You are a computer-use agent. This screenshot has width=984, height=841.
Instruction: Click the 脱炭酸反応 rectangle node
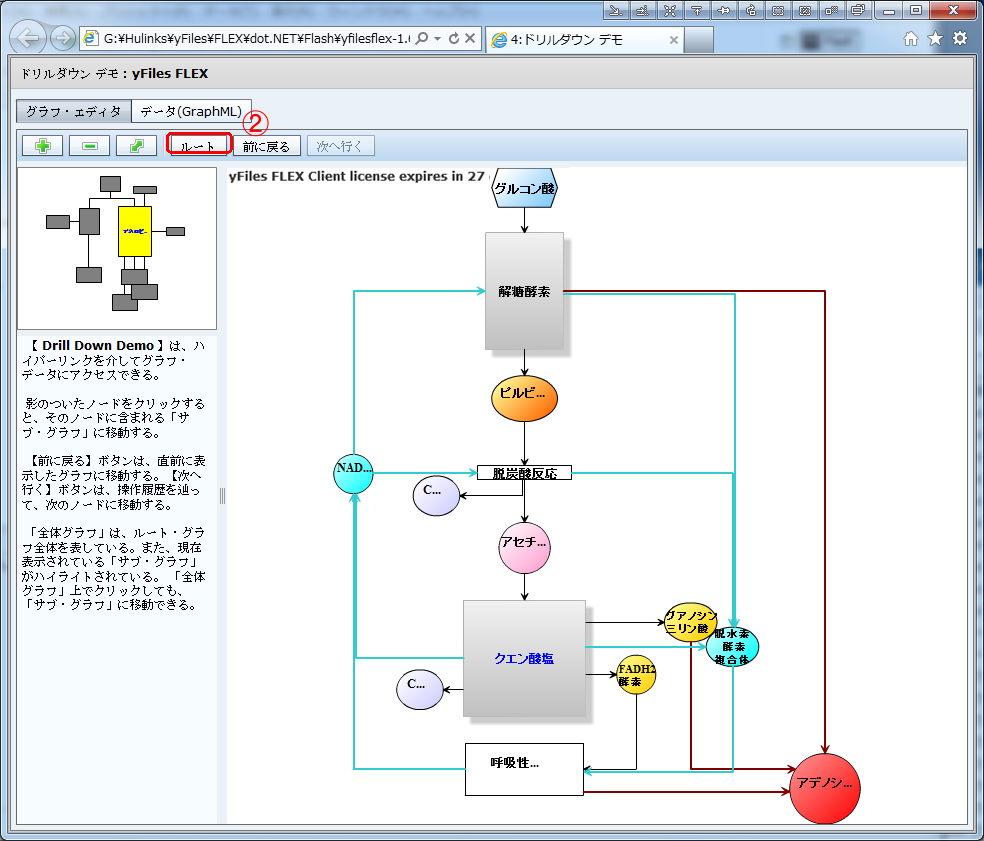point(524,473)
